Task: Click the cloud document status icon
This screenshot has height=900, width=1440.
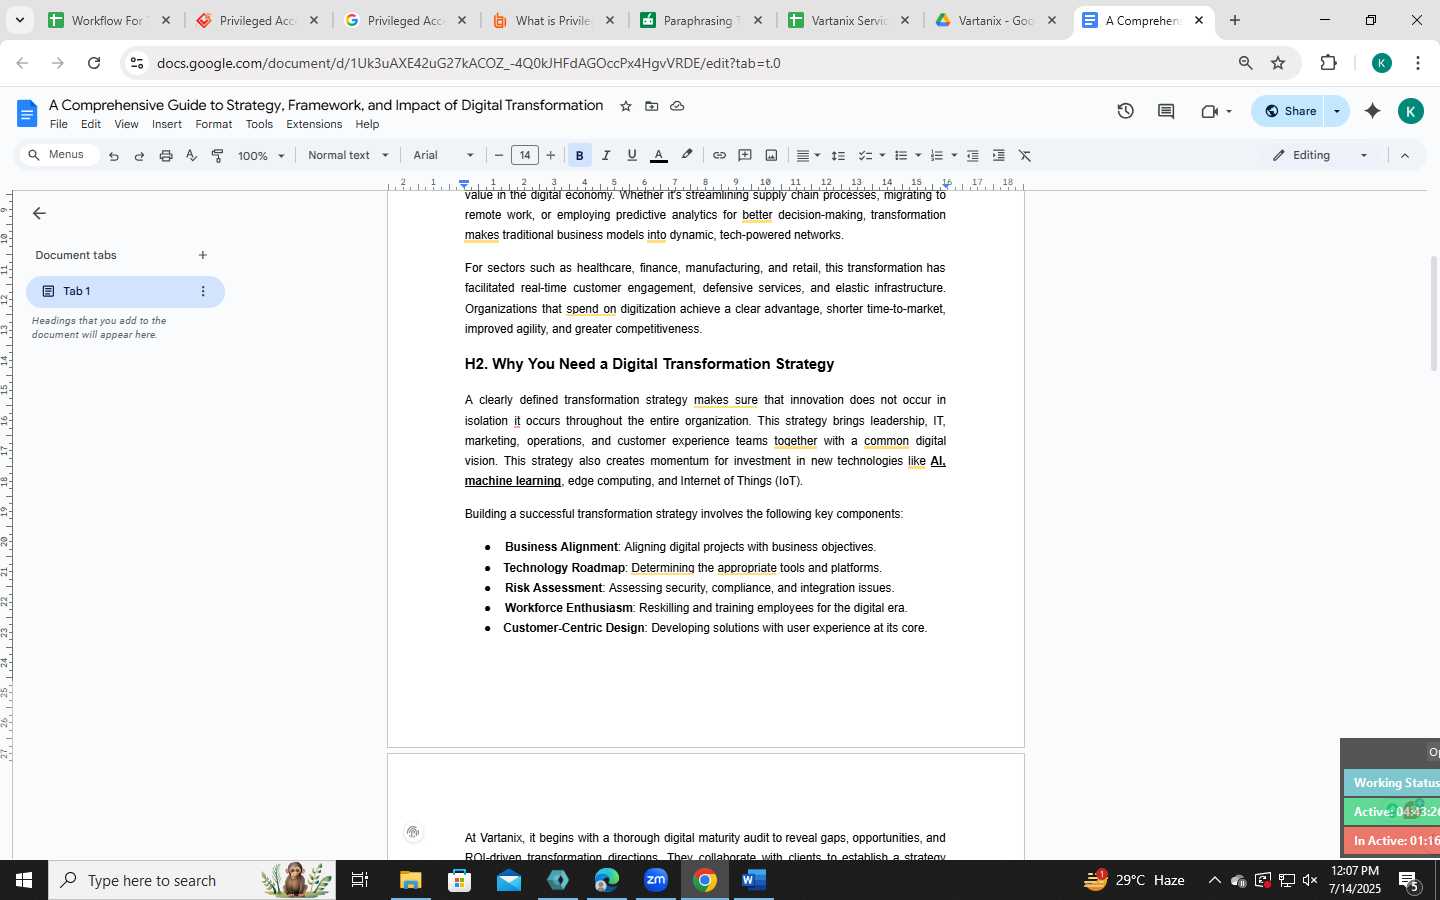Action: pyautogui.click(x=677, y=106)
